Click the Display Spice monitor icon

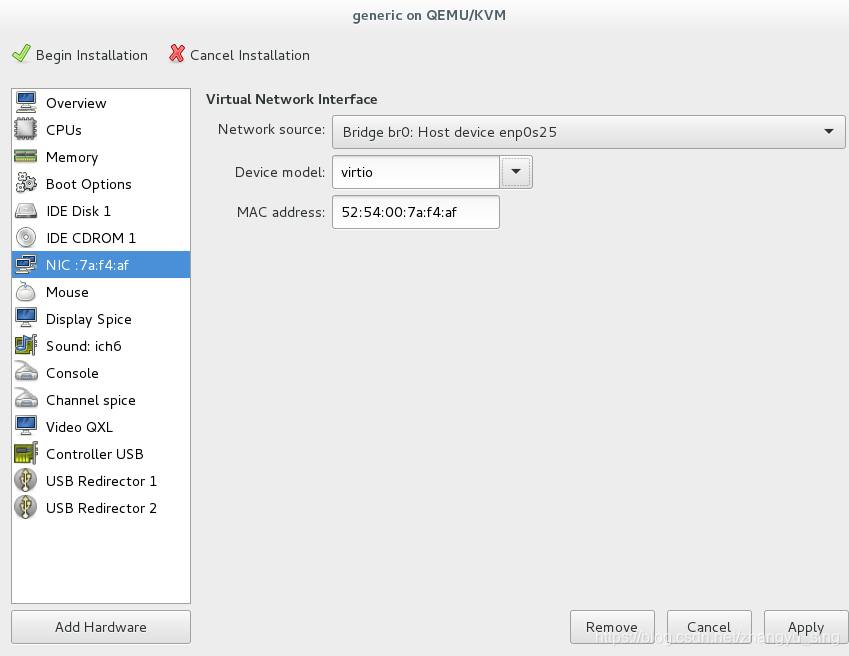[26, 318]
